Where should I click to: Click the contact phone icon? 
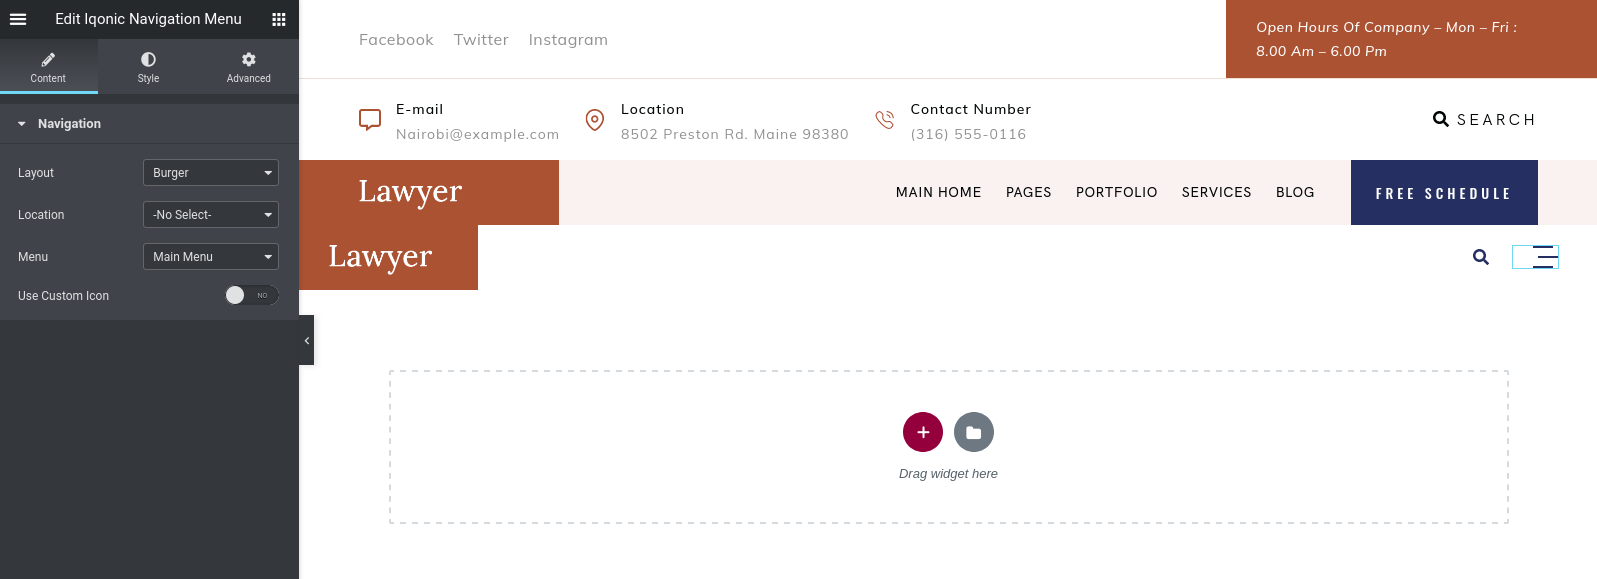(x=885, y=120)
